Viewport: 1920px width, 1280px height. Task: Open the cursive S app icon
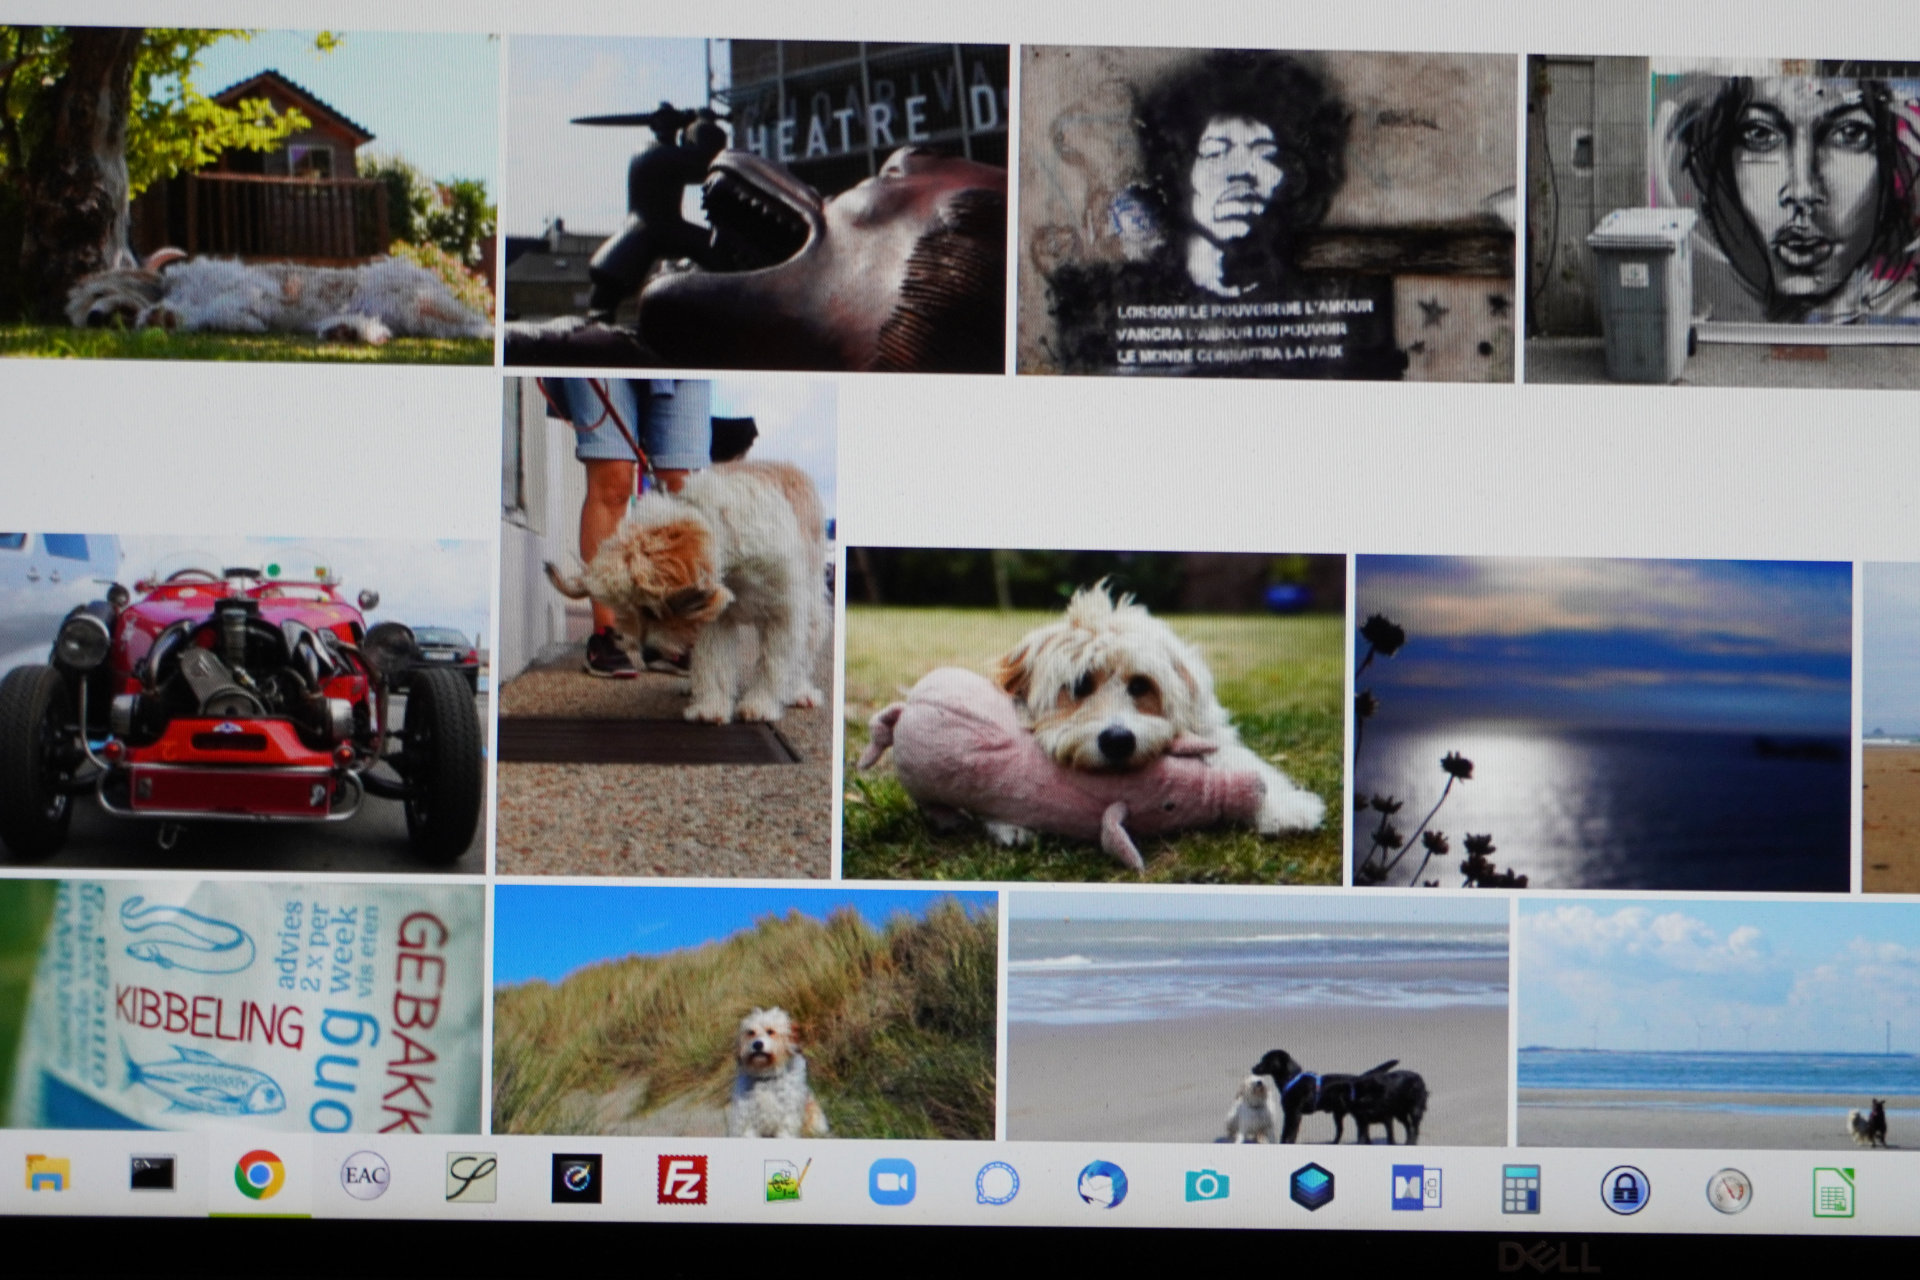click(471, 1178)
